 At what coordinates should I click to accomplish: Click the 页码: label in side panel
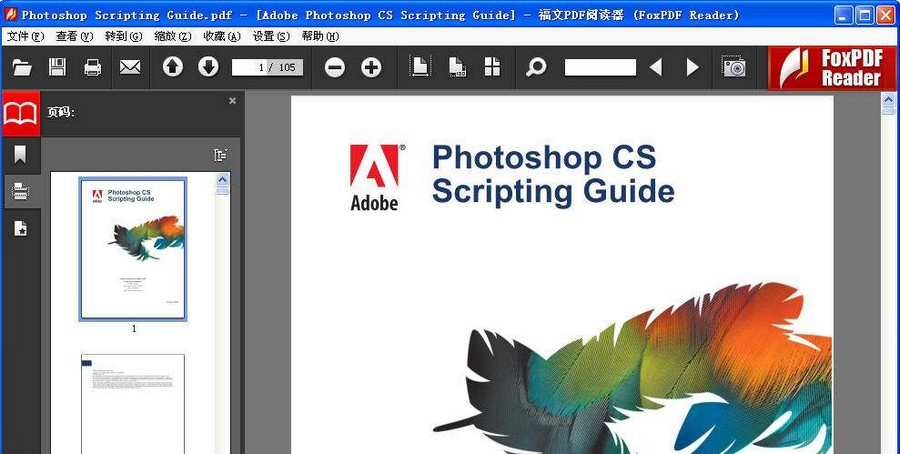click(60, 112)
